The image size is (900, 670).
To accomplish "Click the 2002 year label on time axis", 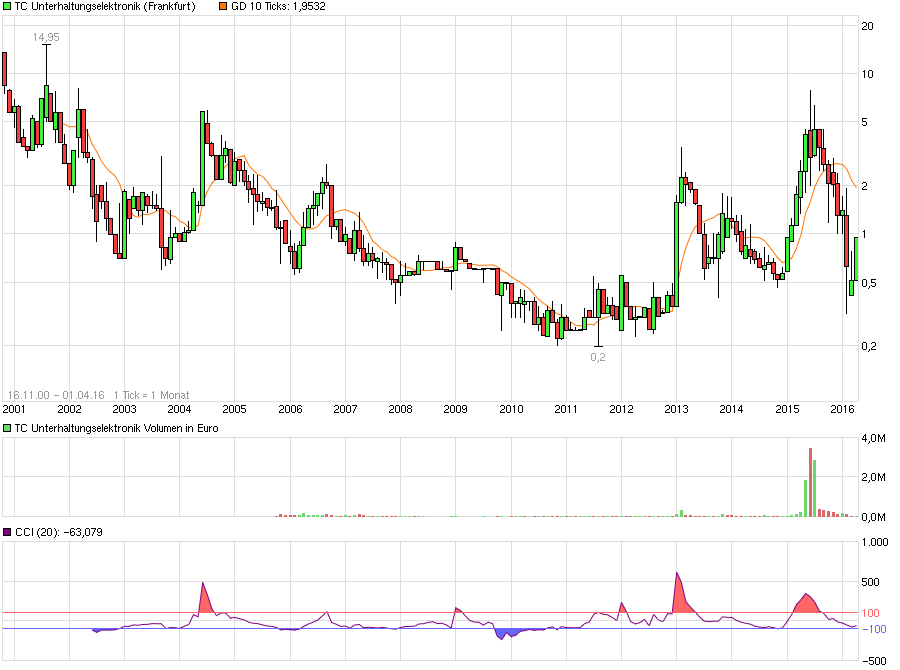I will click(69, 409).
